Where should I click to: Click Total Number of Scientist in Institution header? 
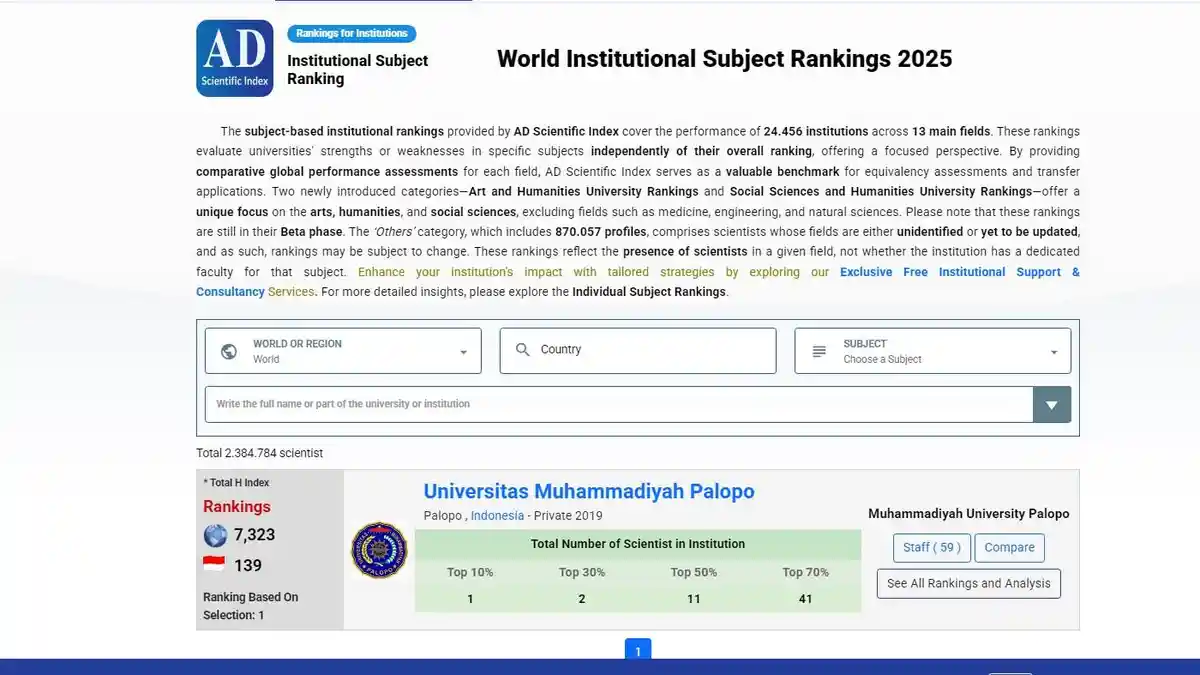[638, 544]
